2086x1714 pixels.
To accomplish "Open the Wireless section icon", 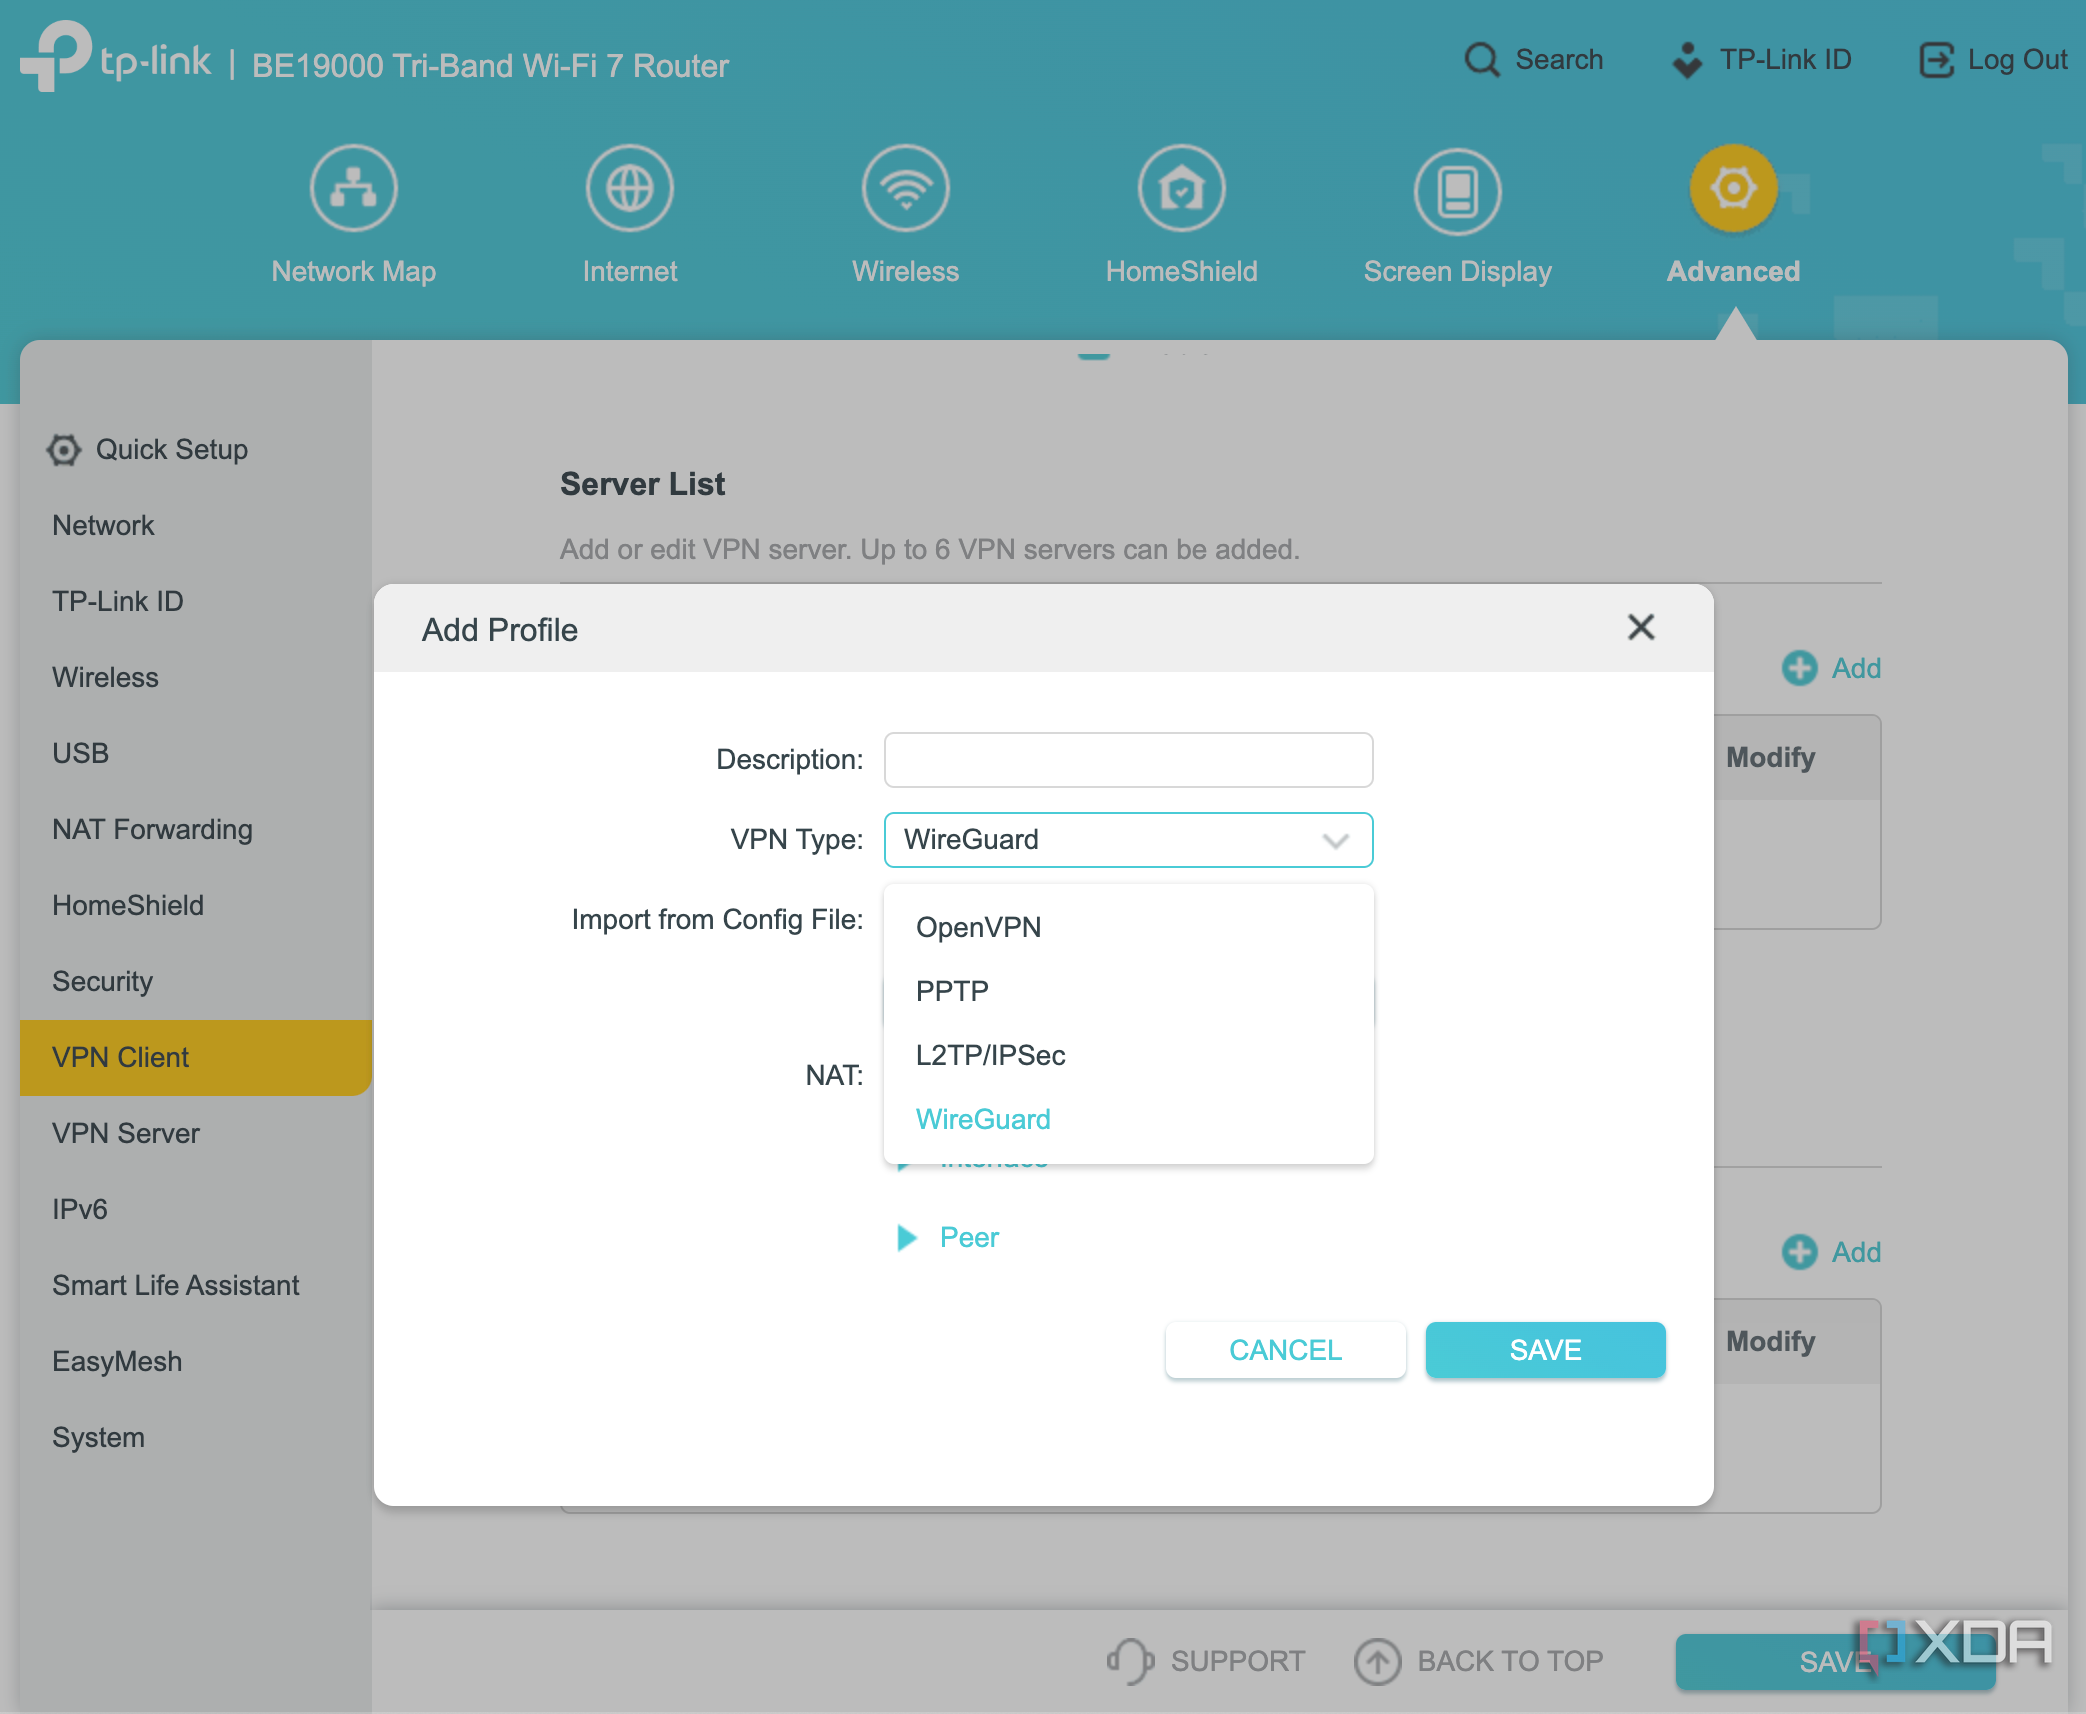I will (x=906, y=188).
